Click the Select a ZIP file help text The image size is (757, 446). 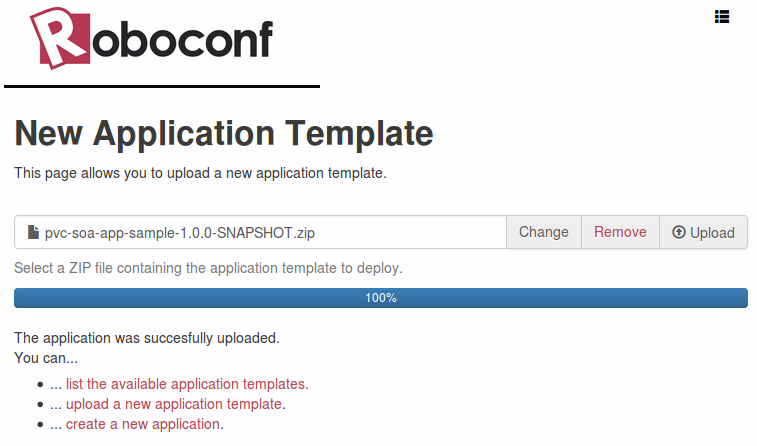click(x=208, y=268)
